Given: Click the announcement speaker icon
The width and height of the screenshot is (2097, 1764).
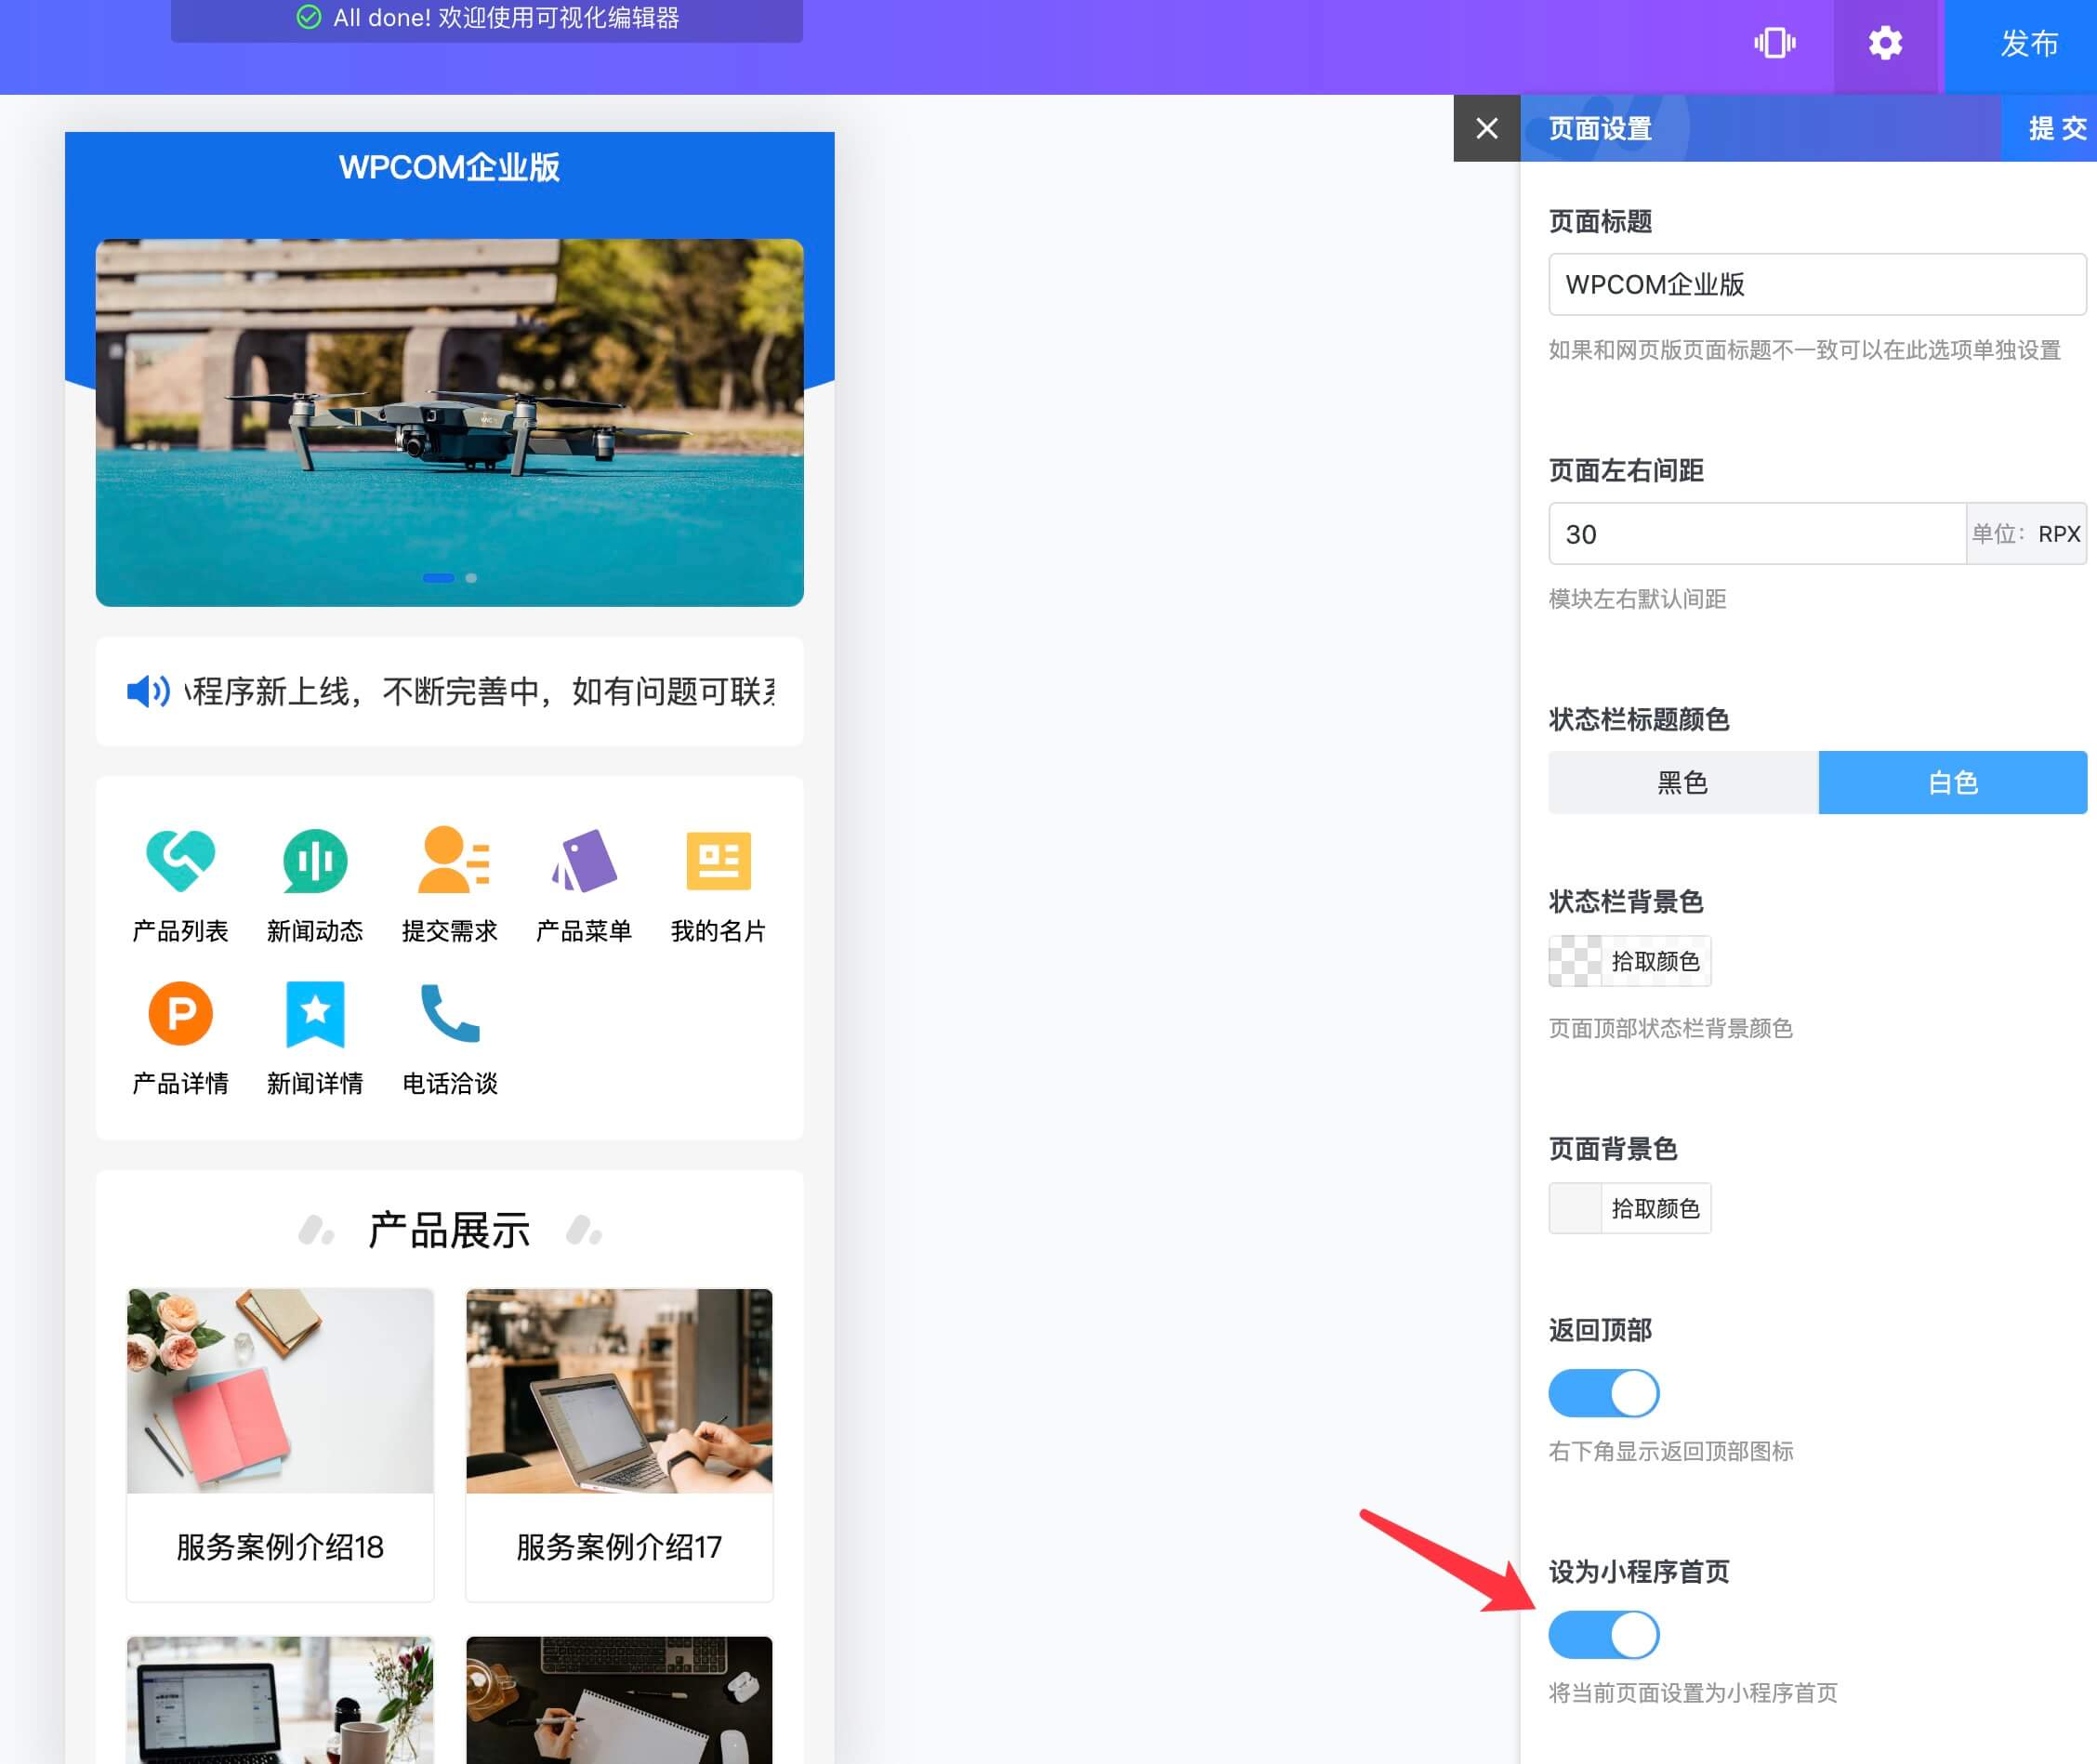Looking at the screenshot, I should 148,691.
